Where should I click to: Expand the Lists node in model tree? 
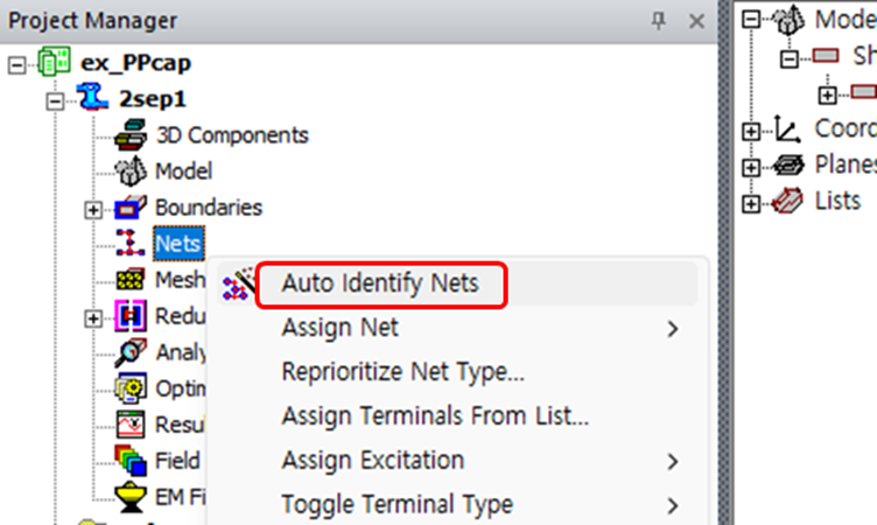750,202
